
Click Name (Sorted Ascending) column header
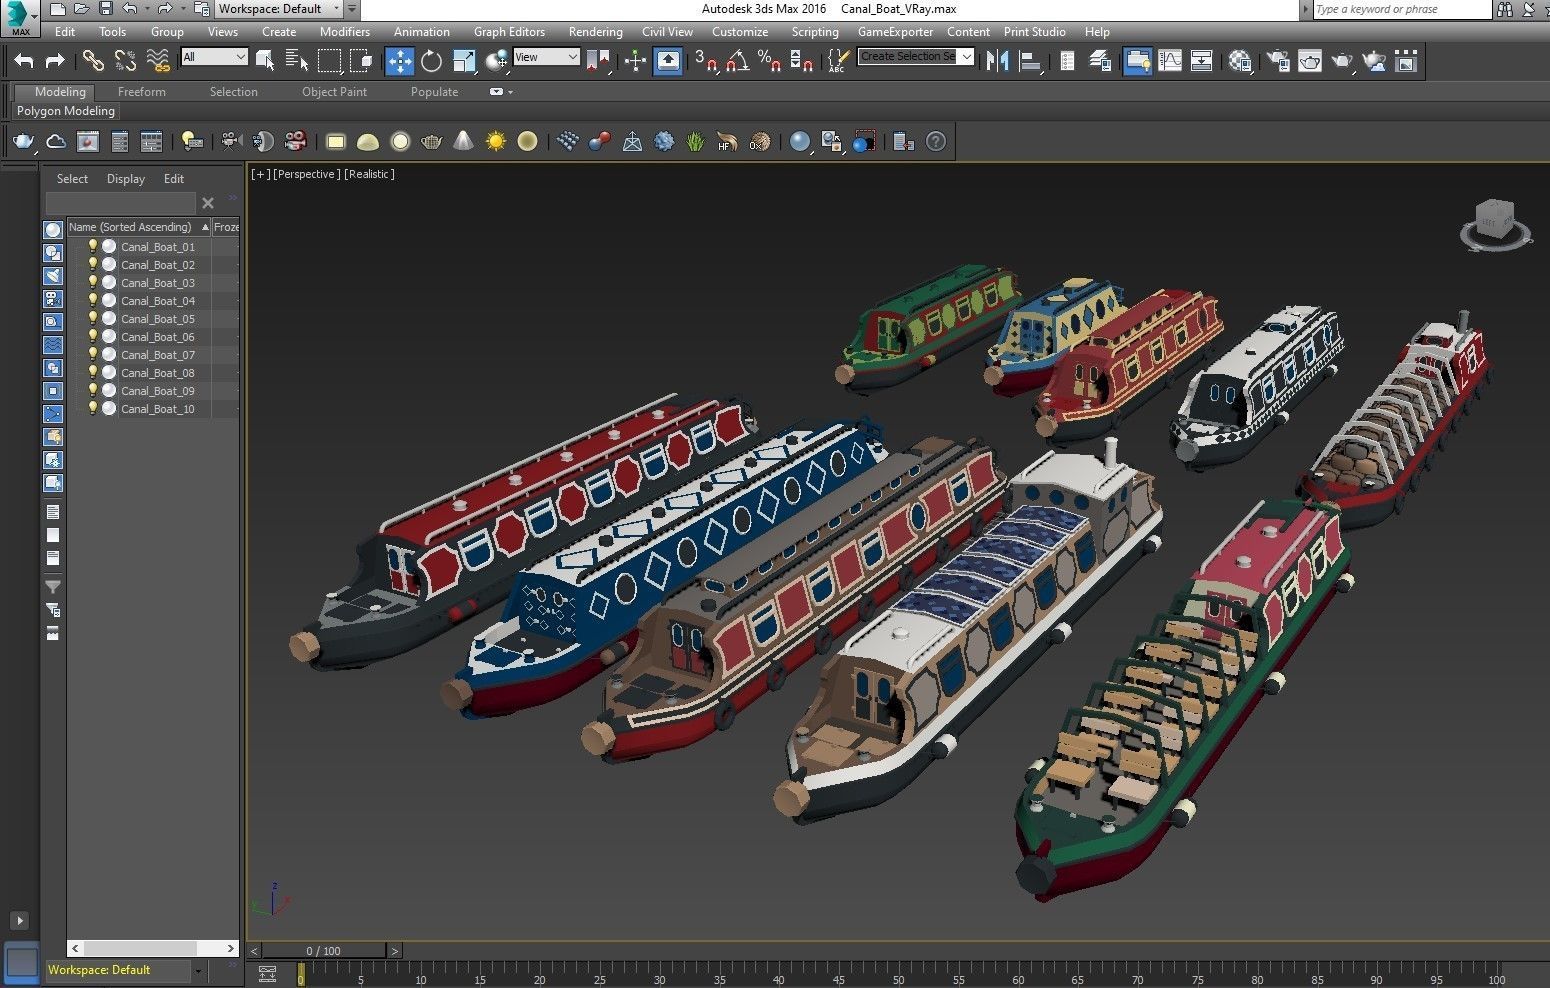pos(139,227)
